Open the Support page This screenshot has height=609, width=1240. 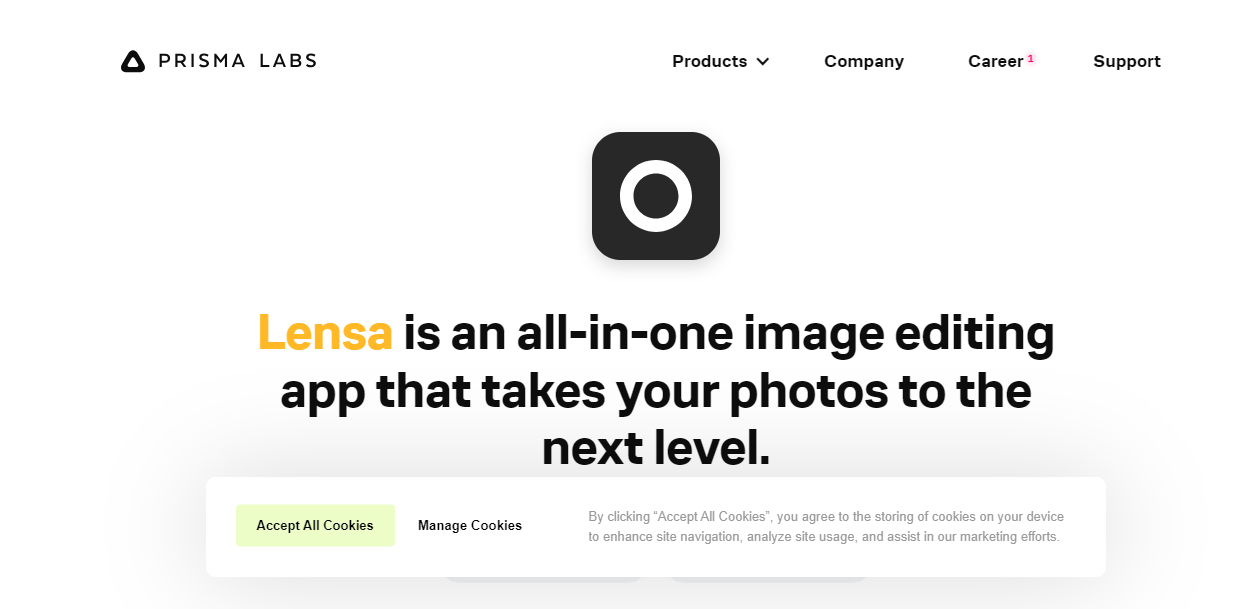tap(1127, 61)
